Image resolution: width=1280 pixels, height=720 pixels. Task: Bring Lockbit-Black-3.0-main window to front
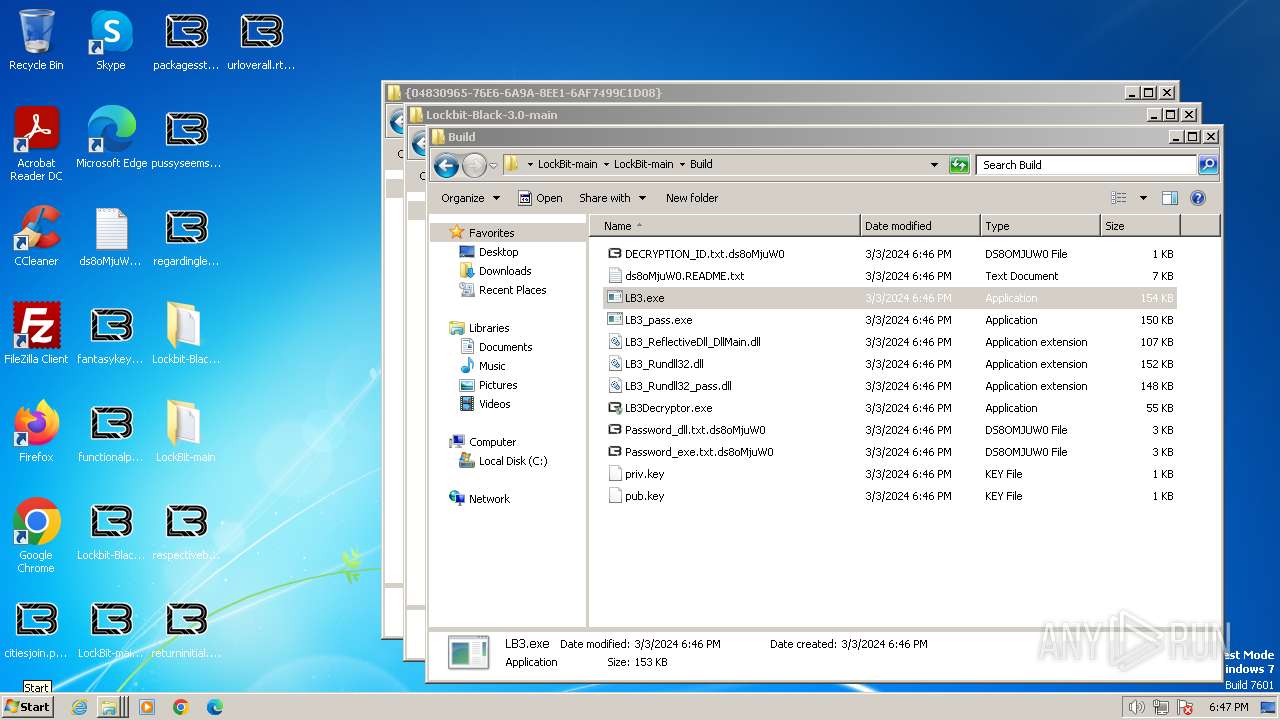[780, 115]
